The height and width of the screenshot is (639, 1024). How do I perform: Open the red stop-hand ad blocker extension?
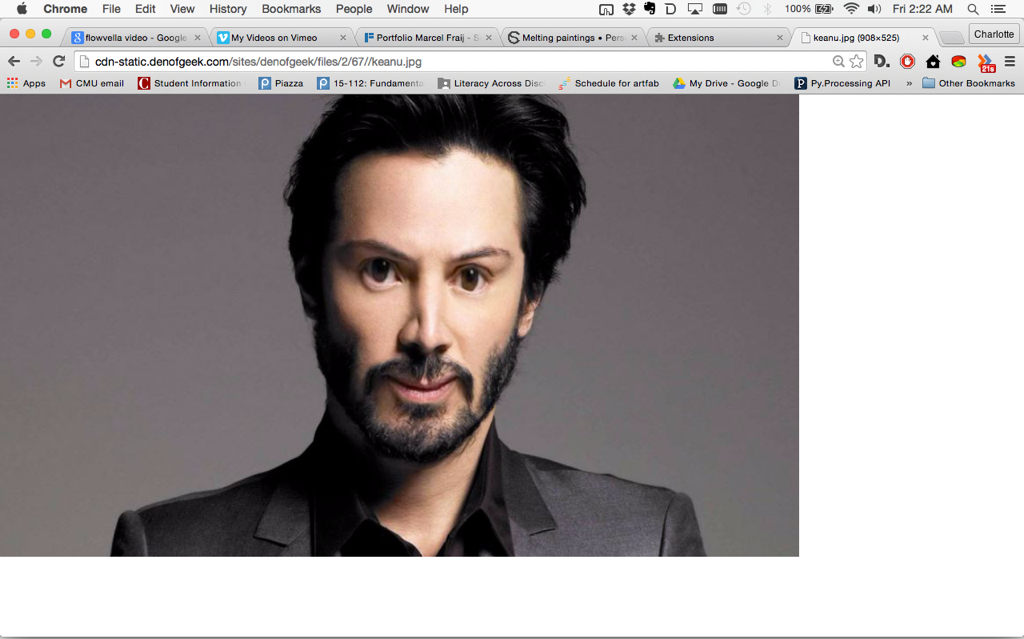(907, 61)
